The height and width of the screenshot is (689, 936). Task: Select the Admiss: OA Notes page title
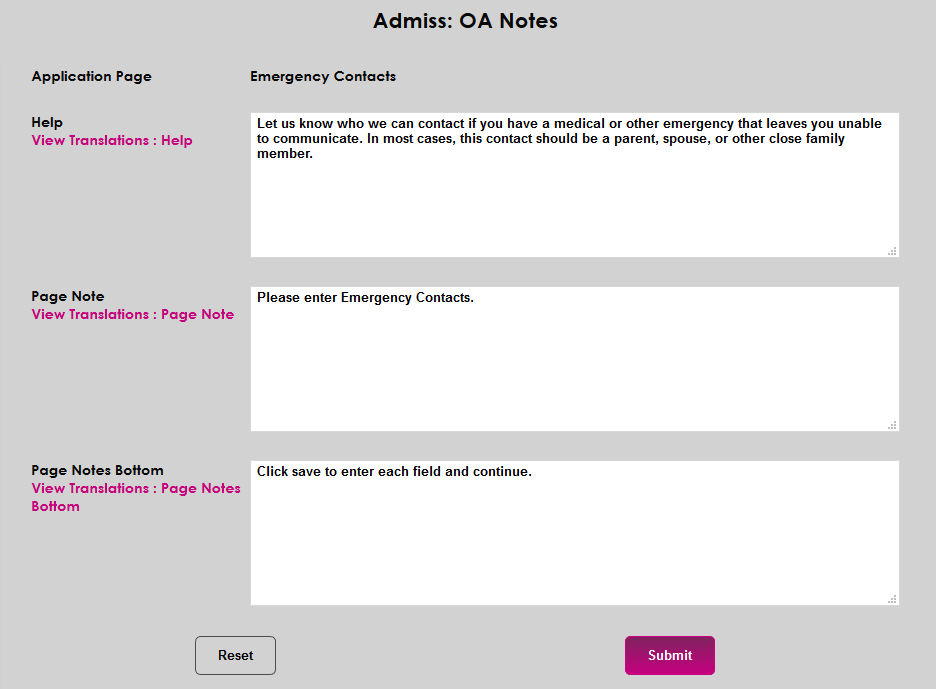click(x=466, y=20)
